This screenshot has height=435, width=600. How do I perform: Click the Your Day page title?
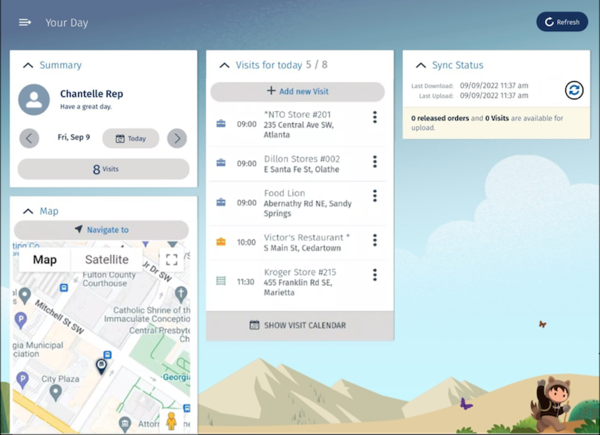click(x=67, y=23)
